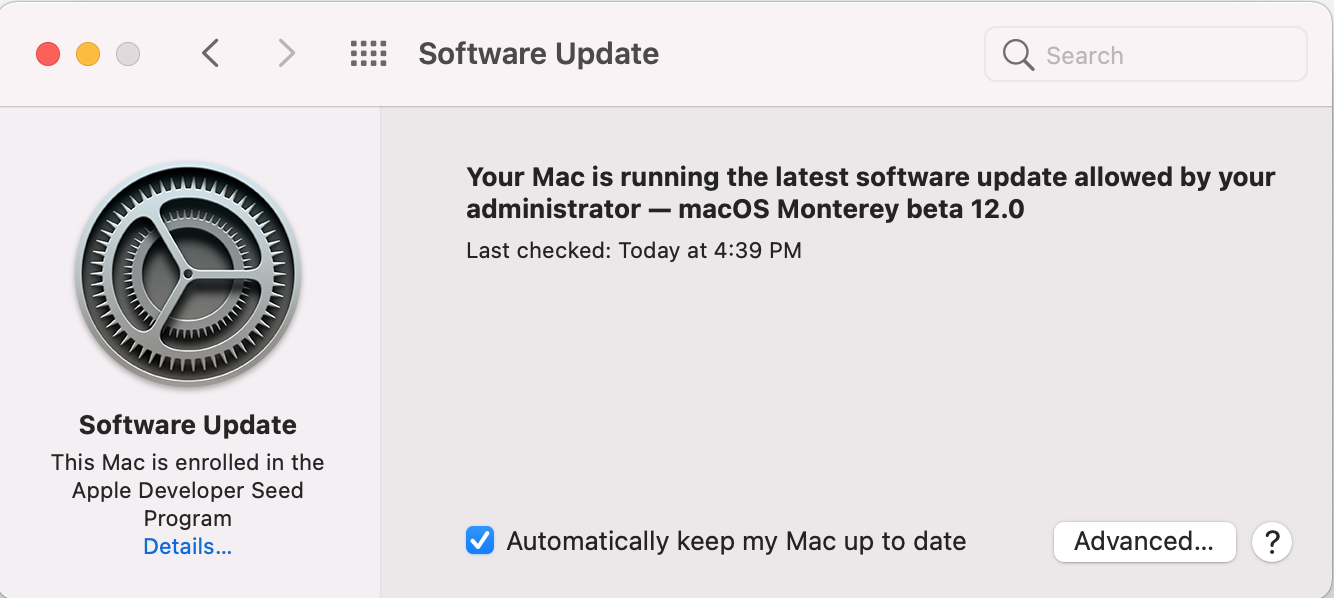Click the forward chevron in the toolbar

pyautogui.click(x=287, y=53)
